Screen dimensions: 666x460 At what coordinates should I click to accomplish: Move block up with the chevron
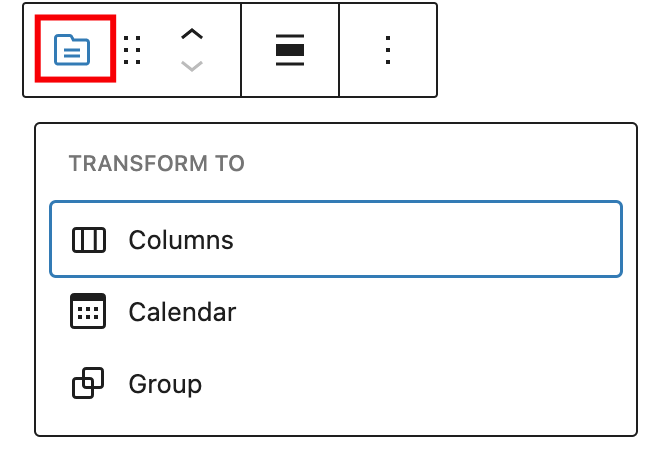(191, 34)
